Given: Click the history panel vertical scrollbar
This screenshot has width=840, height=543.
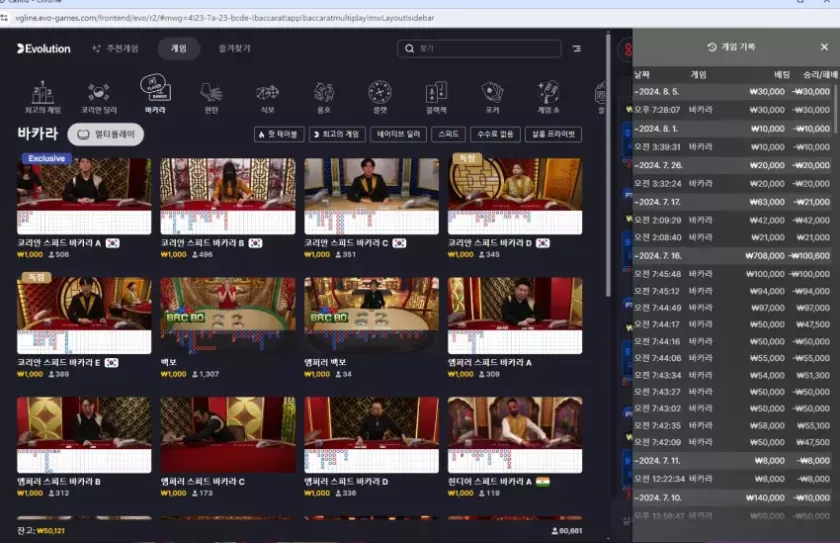Looking at the screenshot, I should coord(836,110).
